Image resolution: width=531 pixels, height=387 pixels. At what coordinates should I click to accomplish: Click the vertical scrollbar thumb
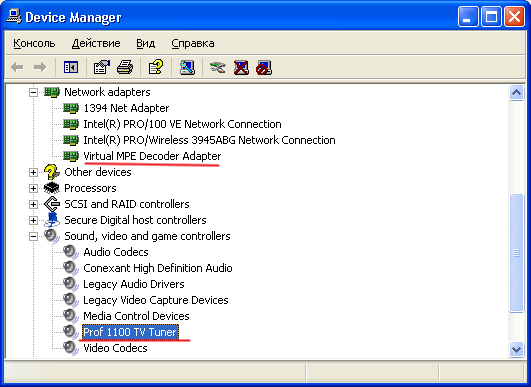(x=516, y=253)
